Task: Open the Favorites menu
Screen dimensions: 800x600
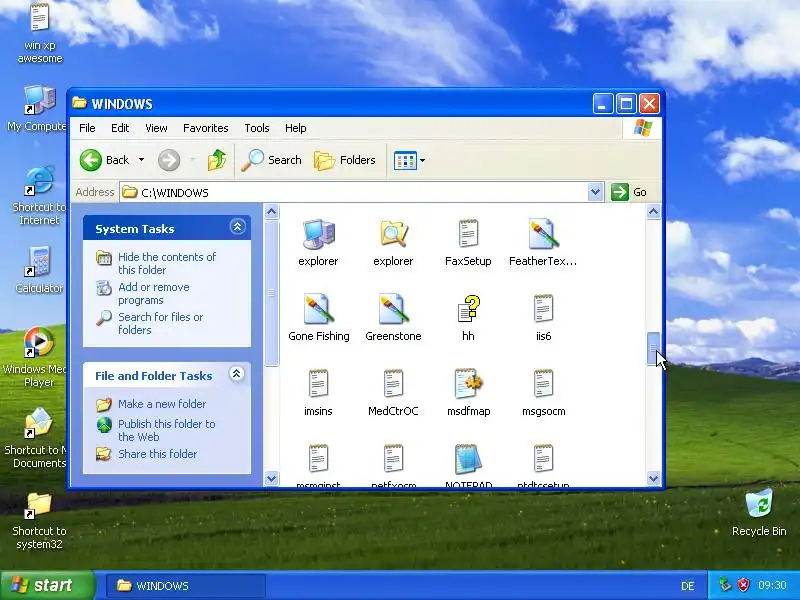Action: point(206,128)
